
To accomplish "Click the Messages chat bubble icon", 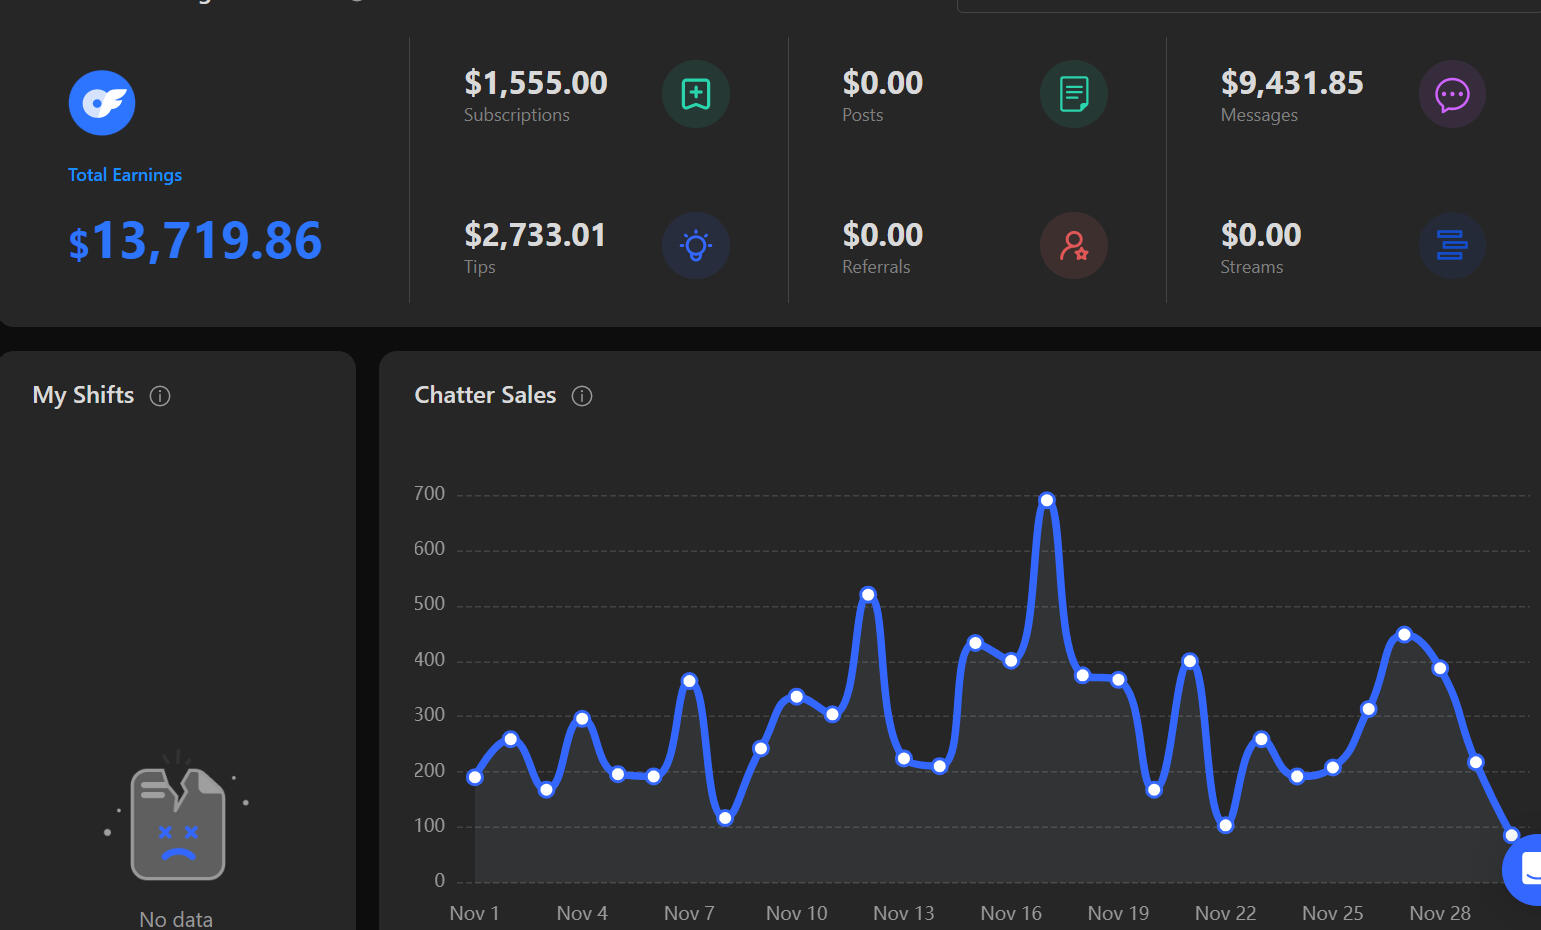I will (1452, 94).
